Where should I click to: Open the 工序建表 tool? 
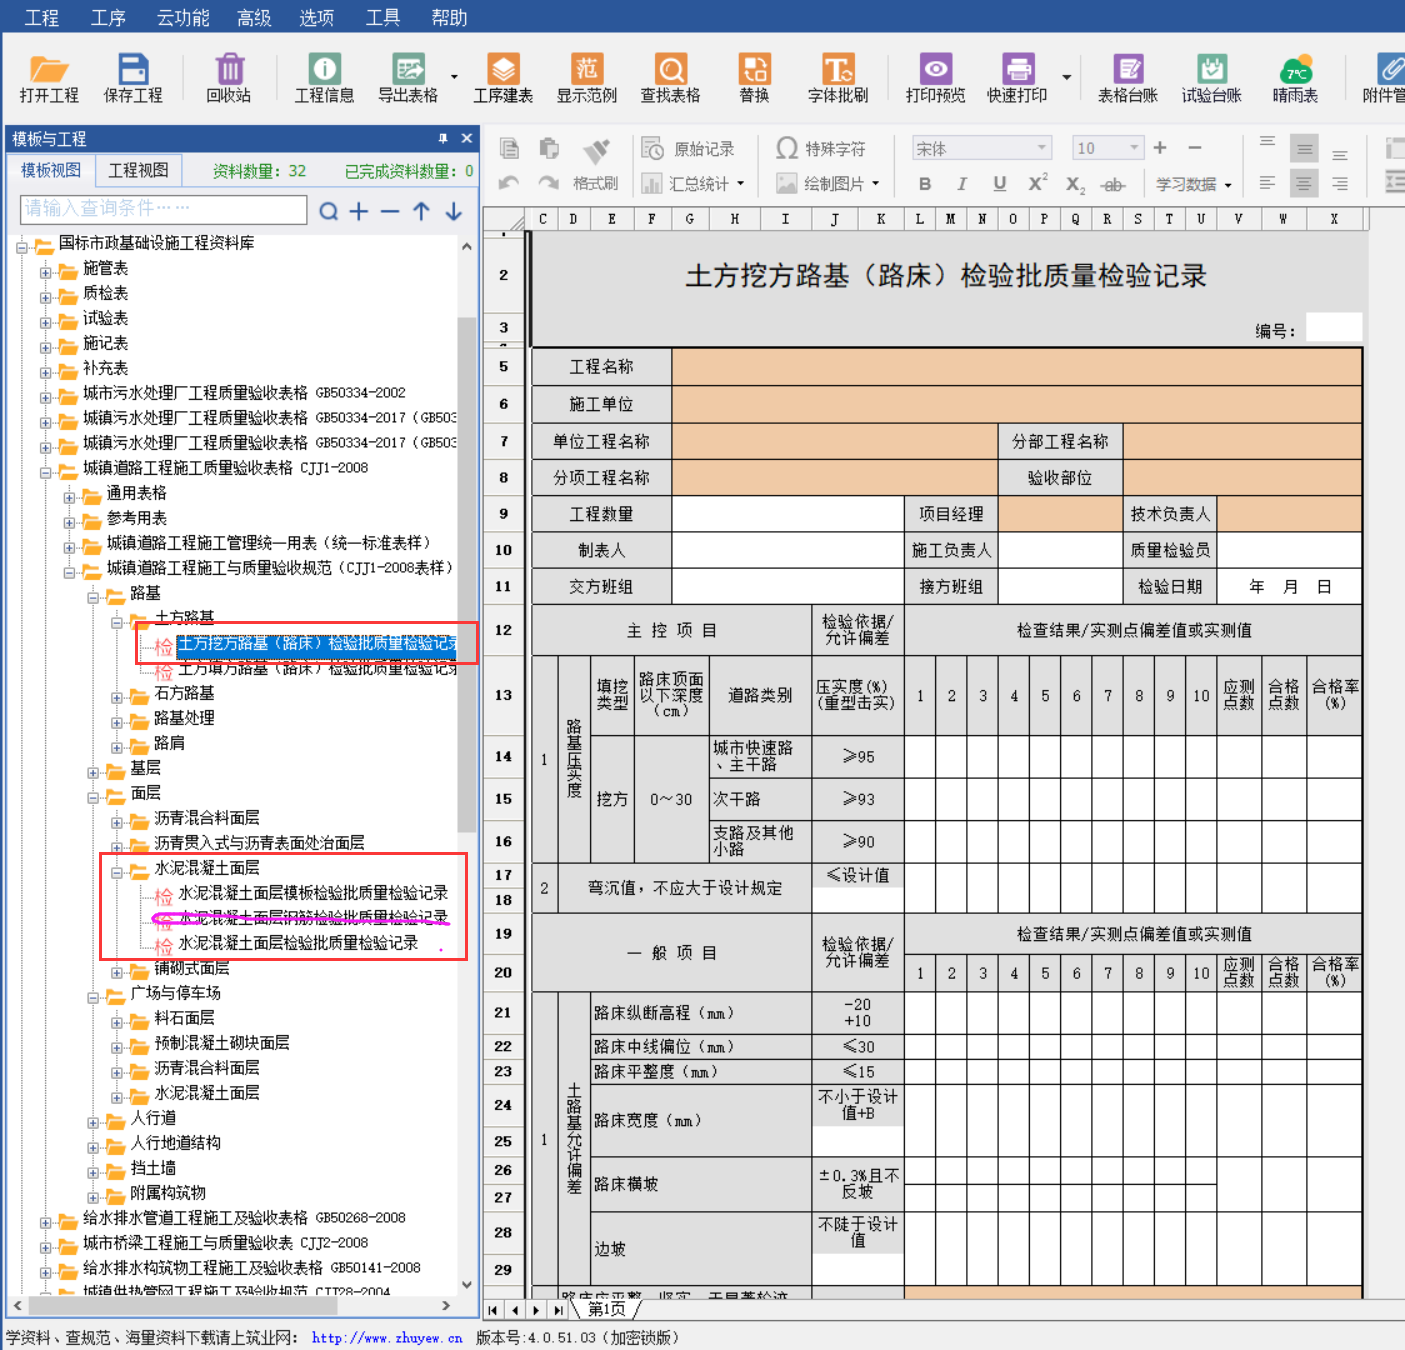coord(503,78)
